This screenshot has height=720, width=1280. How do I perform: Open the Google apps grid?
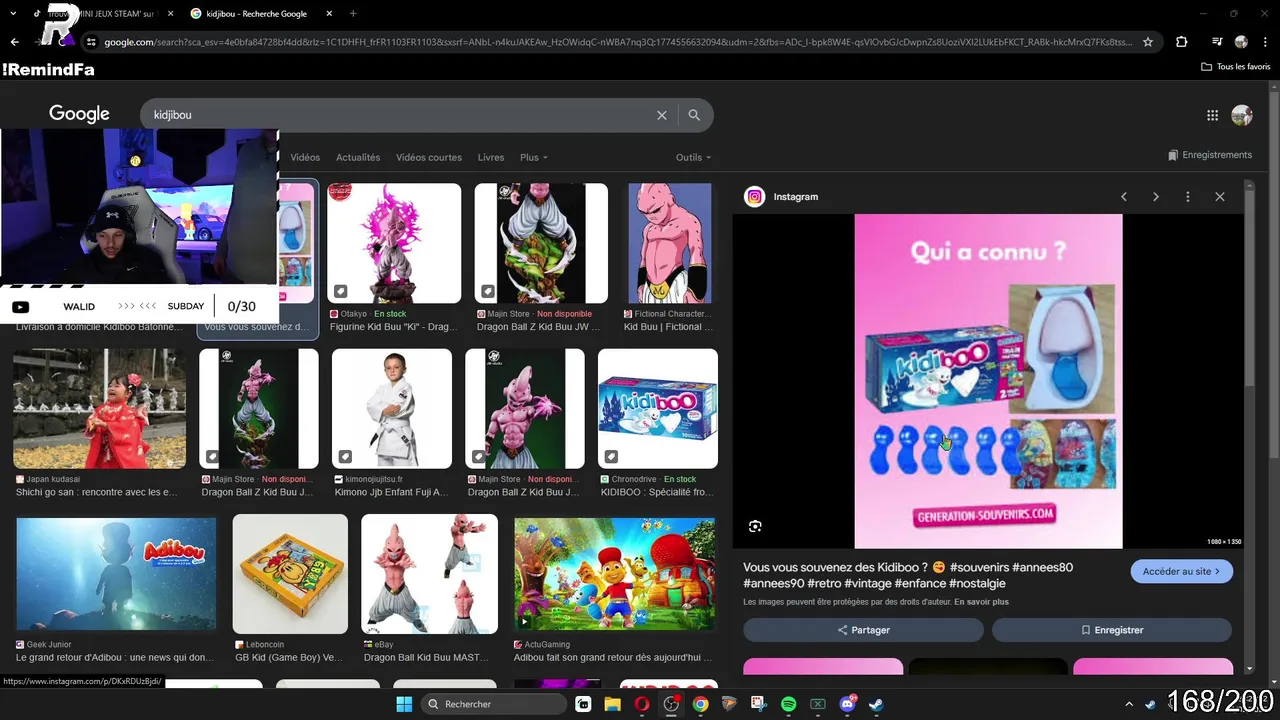coord(1212,115)
